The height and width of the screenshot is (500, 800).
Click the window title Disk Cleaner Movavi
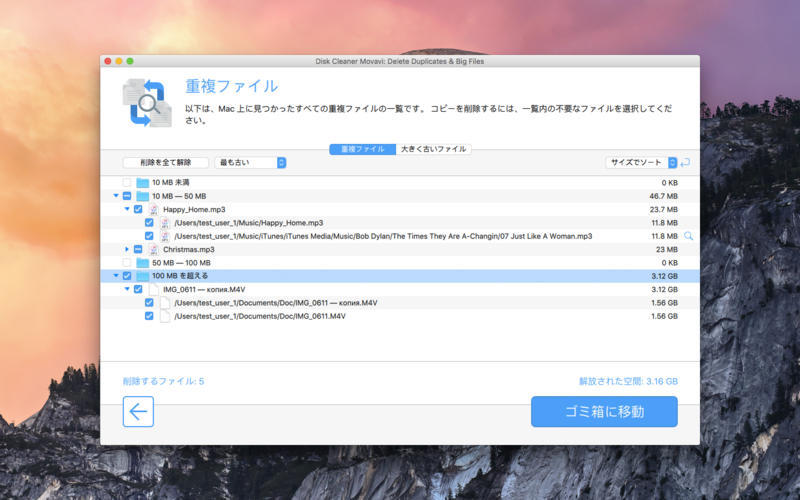tap(399, 61)
